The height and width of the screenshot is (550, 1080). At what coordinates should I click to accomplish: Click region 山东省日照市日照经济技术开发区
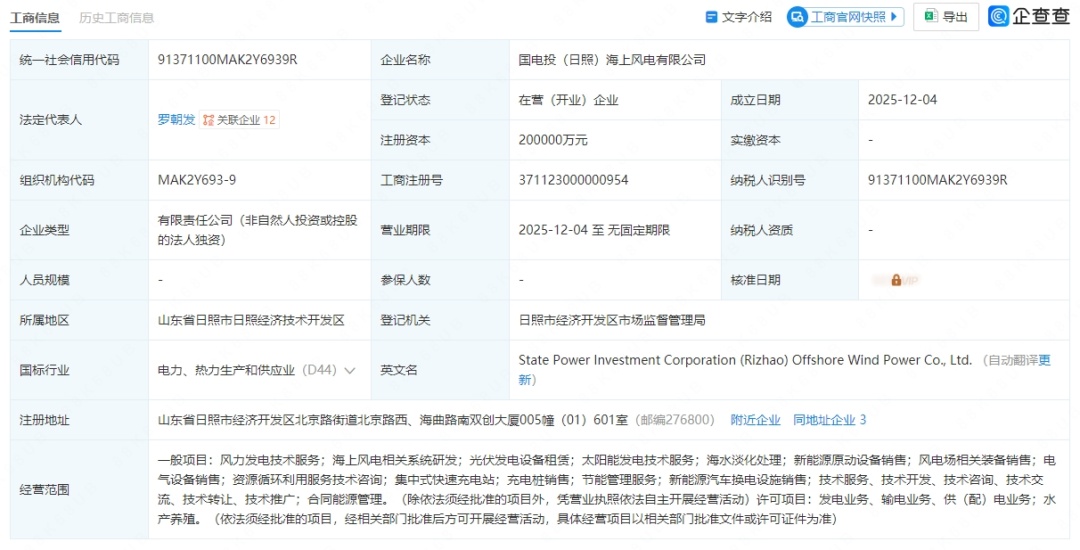tap(251, 320)
